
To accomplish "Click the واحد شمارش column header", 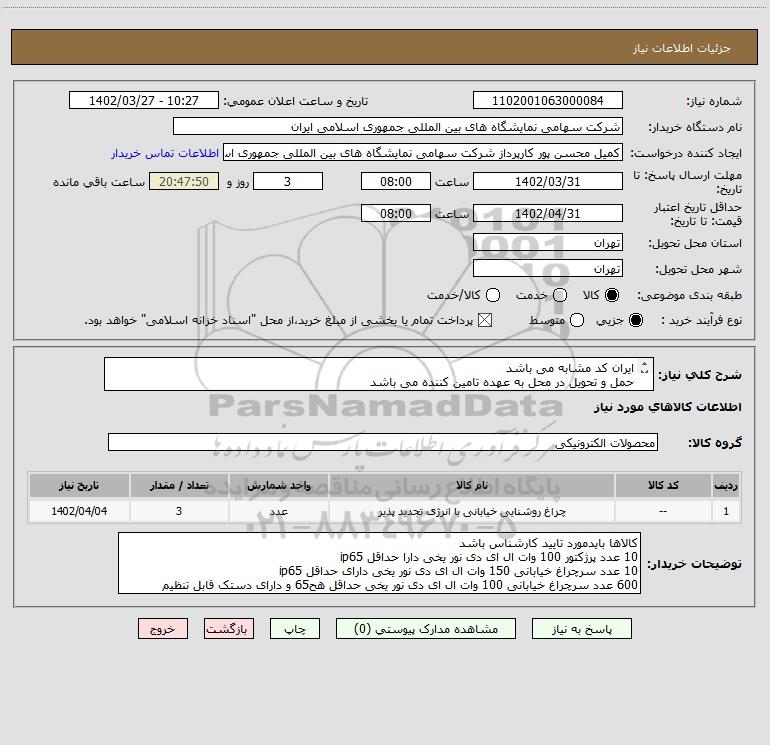I will pos(278,485).
